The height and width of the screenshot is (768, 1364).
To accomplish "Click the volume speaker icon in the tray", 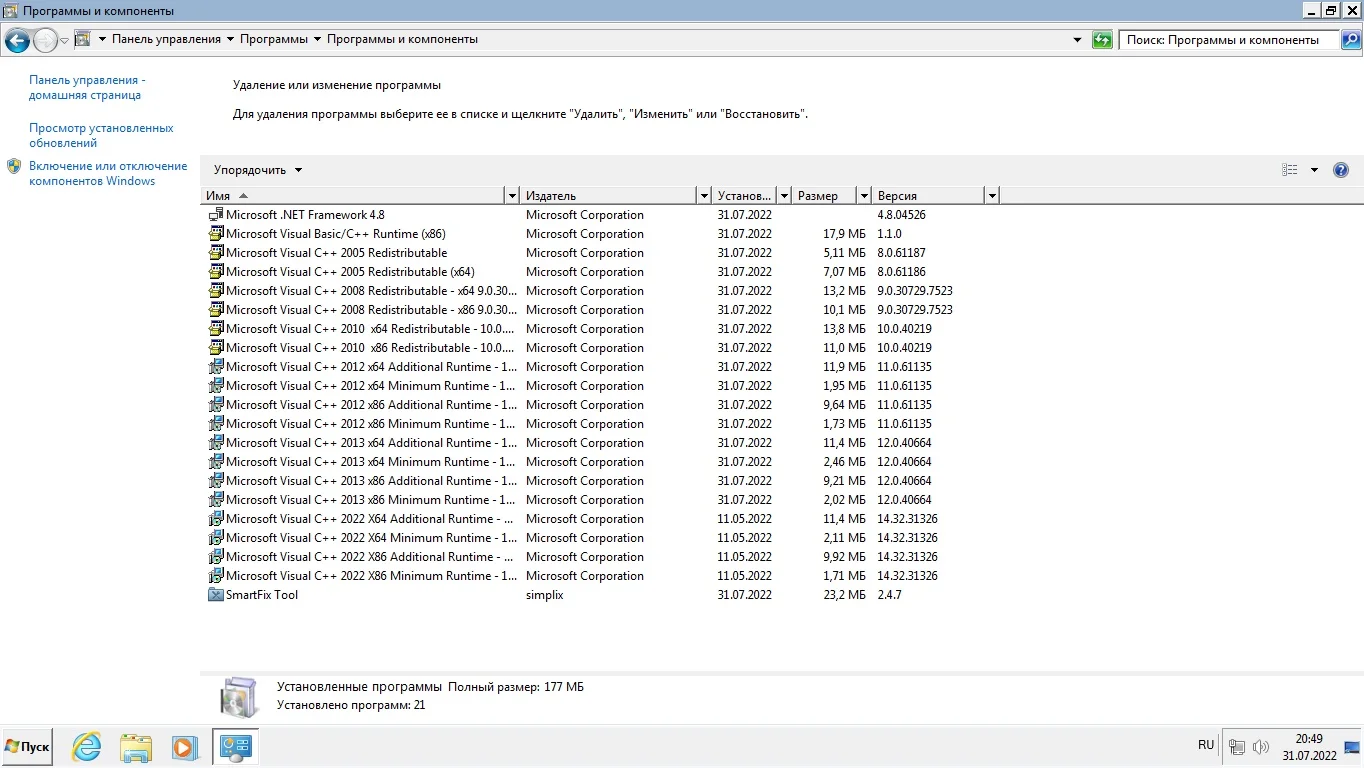I will pos(1260,746).
